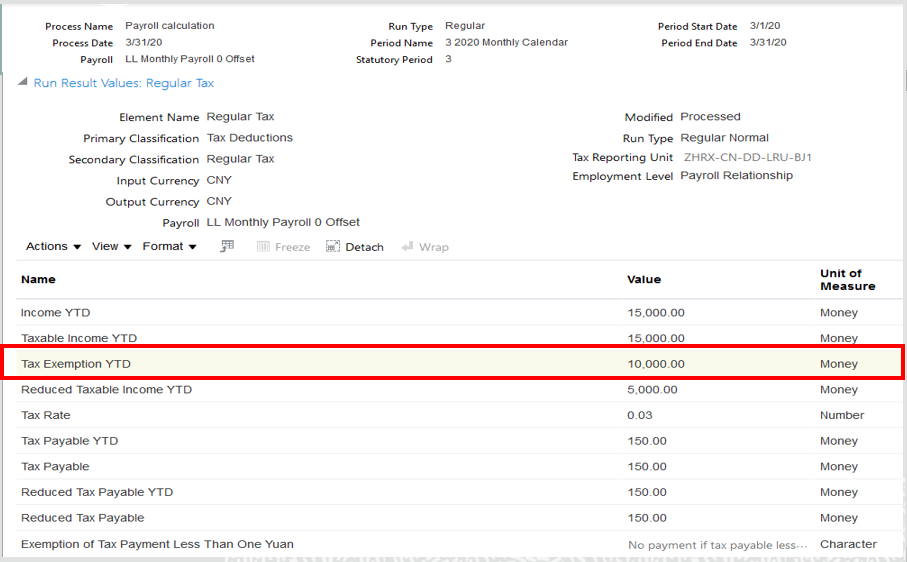Screen dimensions: 907x562
Task: Select the Income YTD row name
Action: click(56, 313)
